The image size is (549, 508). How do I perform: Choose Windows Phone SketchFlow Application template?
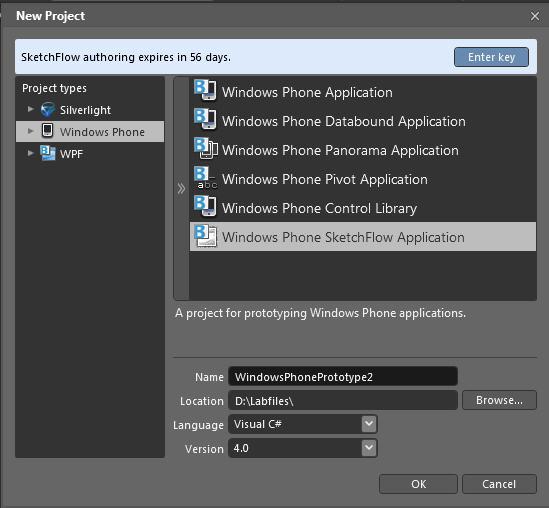click(363, 237)
